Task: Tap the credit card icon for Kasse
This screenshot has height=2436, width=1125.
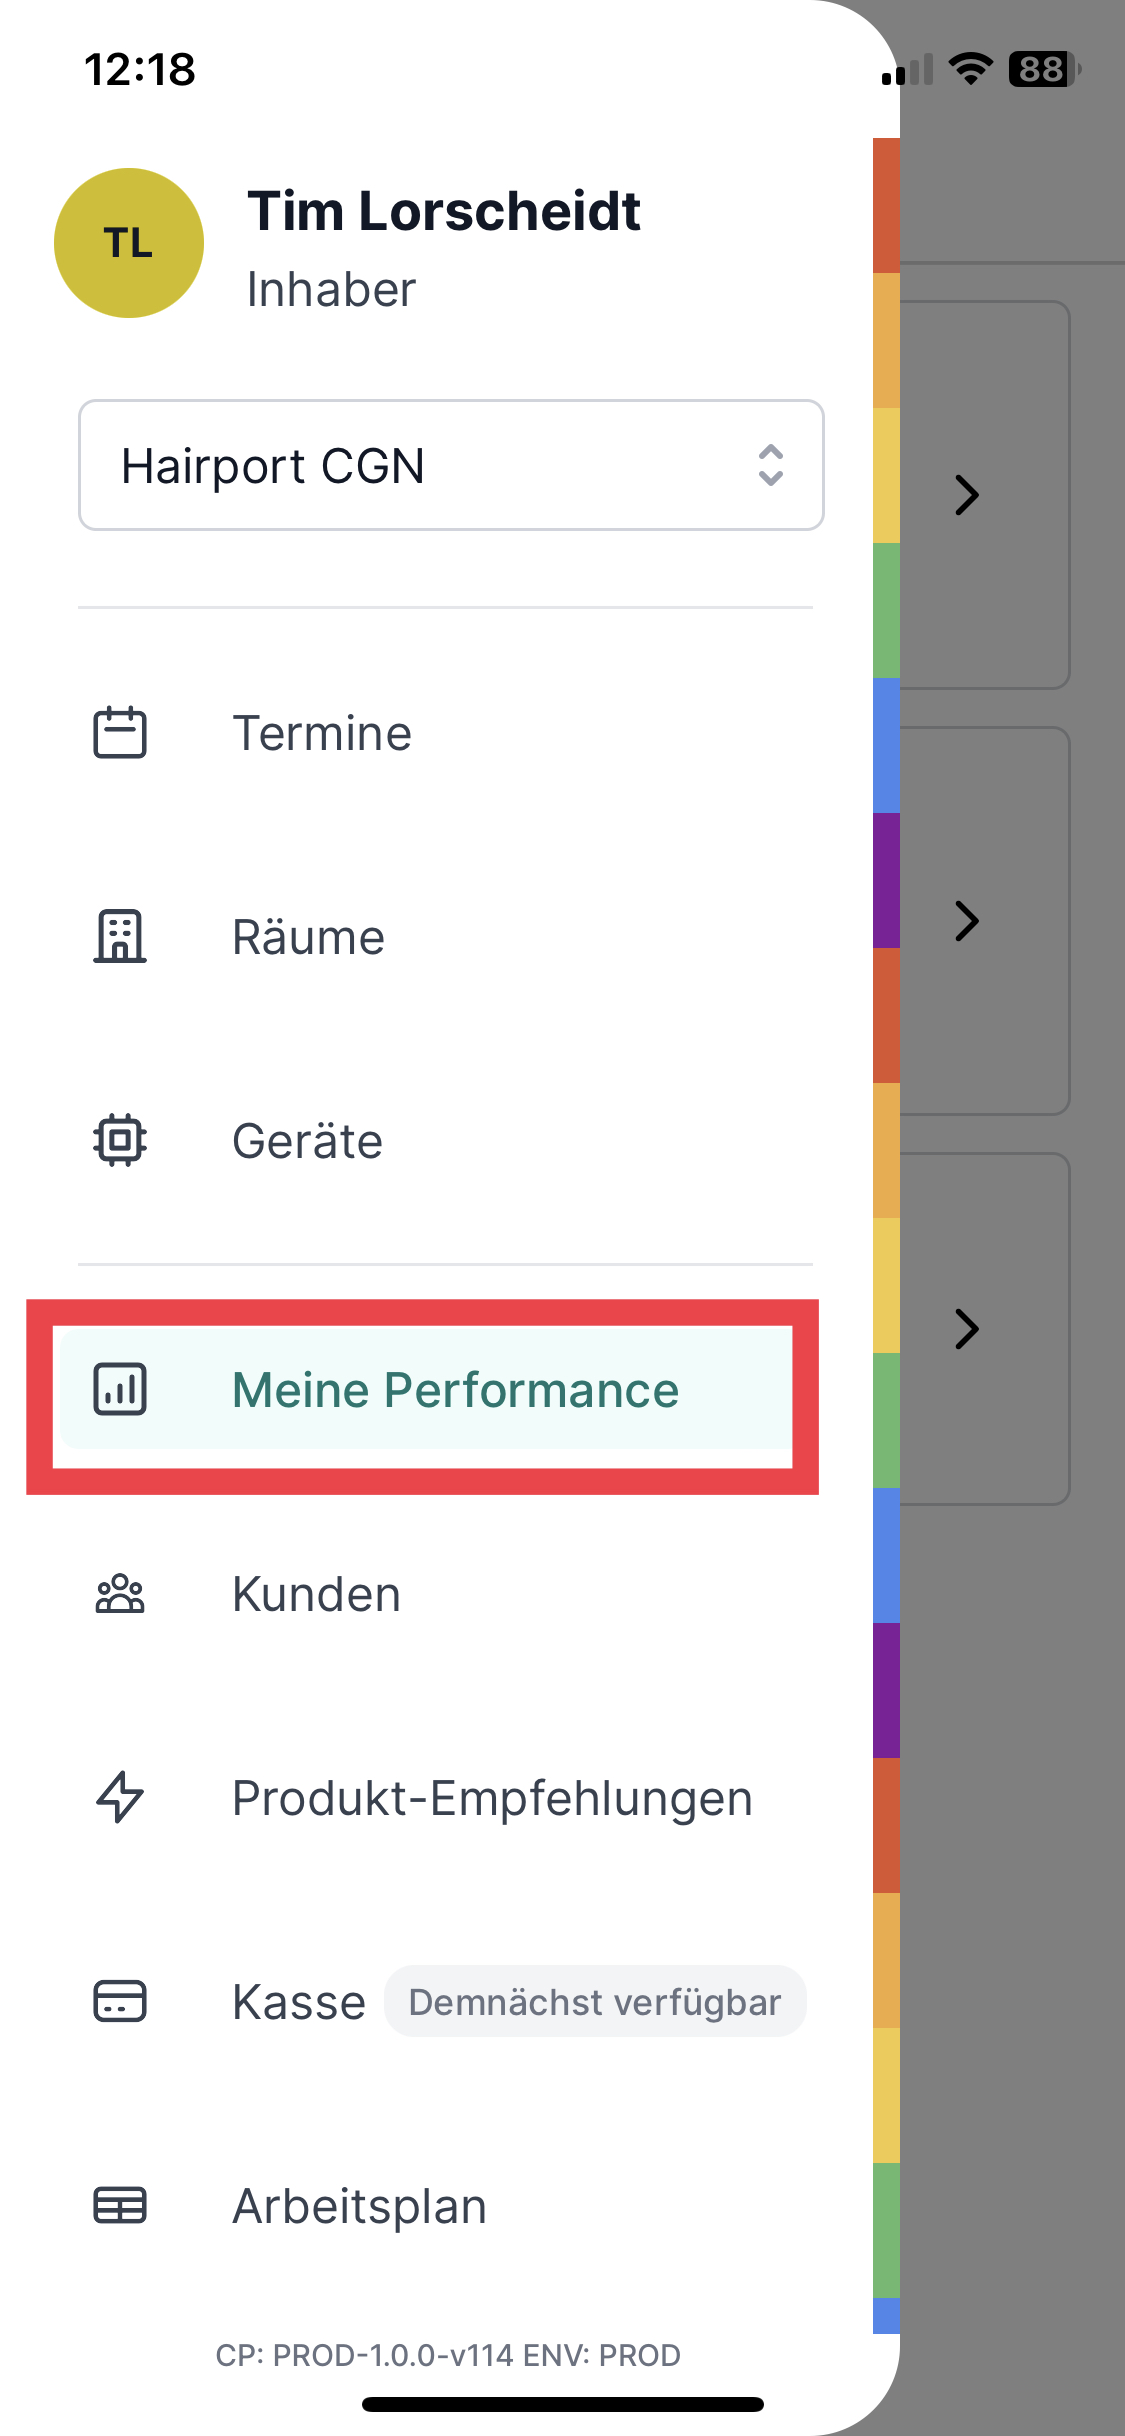Action: point(120,2001)
